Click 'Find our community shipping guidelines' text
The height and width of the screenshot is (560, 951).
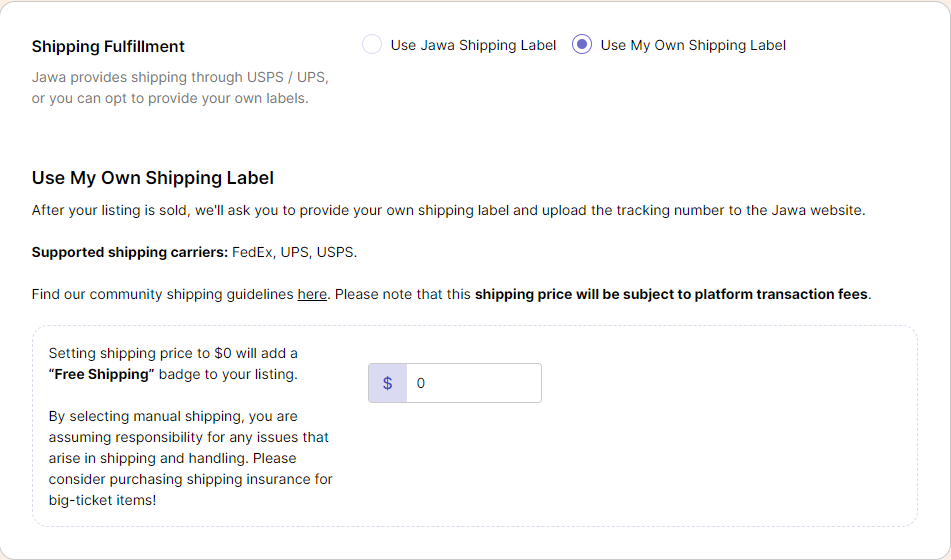163,294
